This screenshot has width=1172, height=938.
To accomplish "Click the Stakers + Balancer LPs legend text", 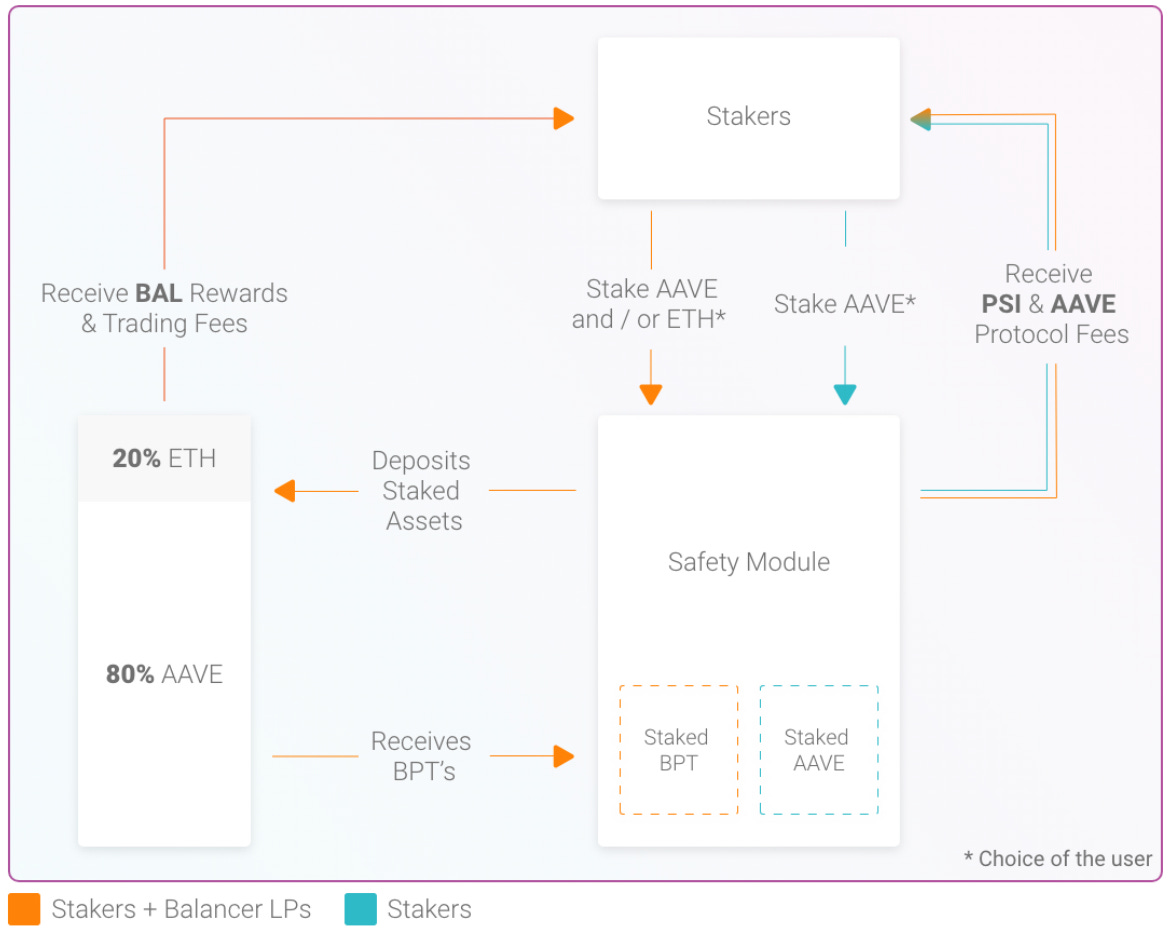I will pos(182,909).
